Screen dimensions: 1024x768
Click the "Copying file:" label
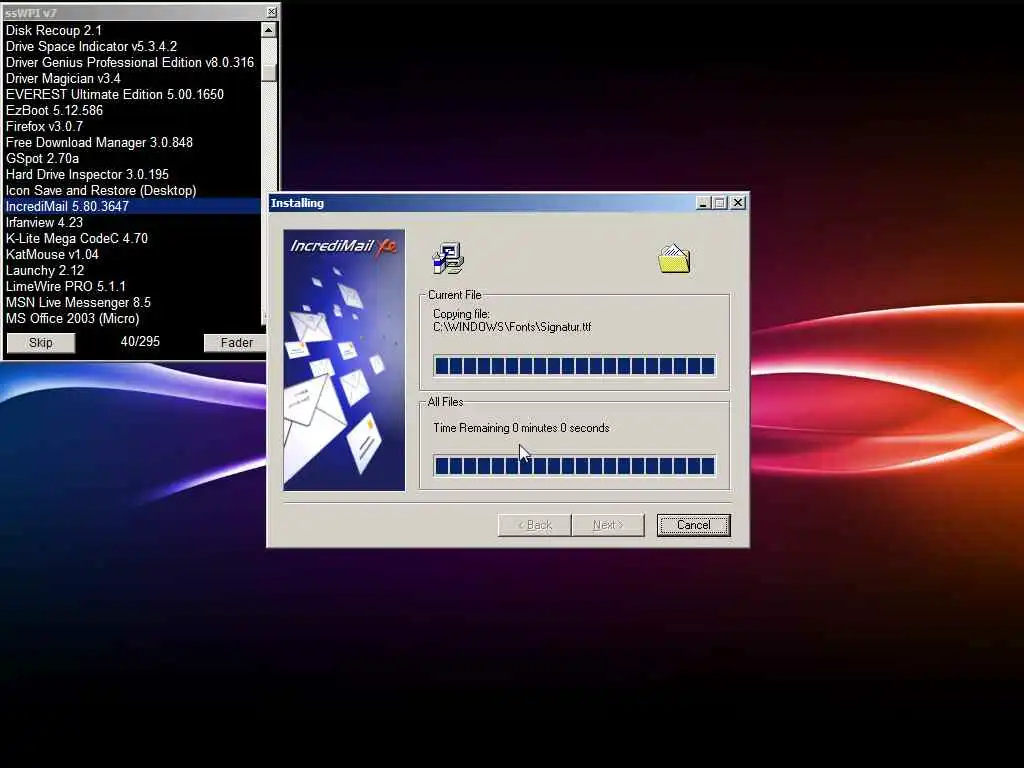point(461,314)
